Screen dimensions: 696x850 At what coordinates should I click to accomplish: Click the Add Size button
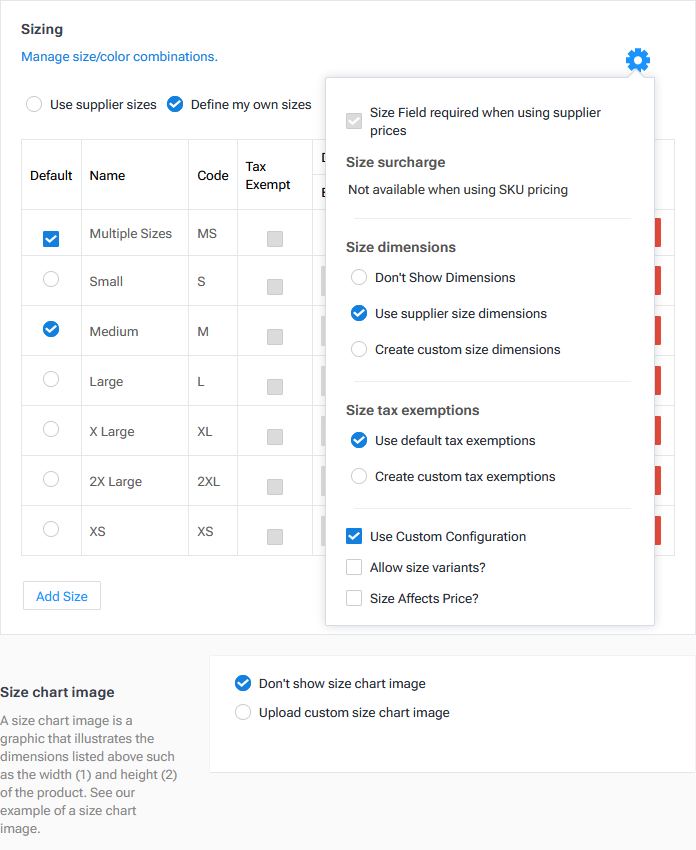(62, 596)
